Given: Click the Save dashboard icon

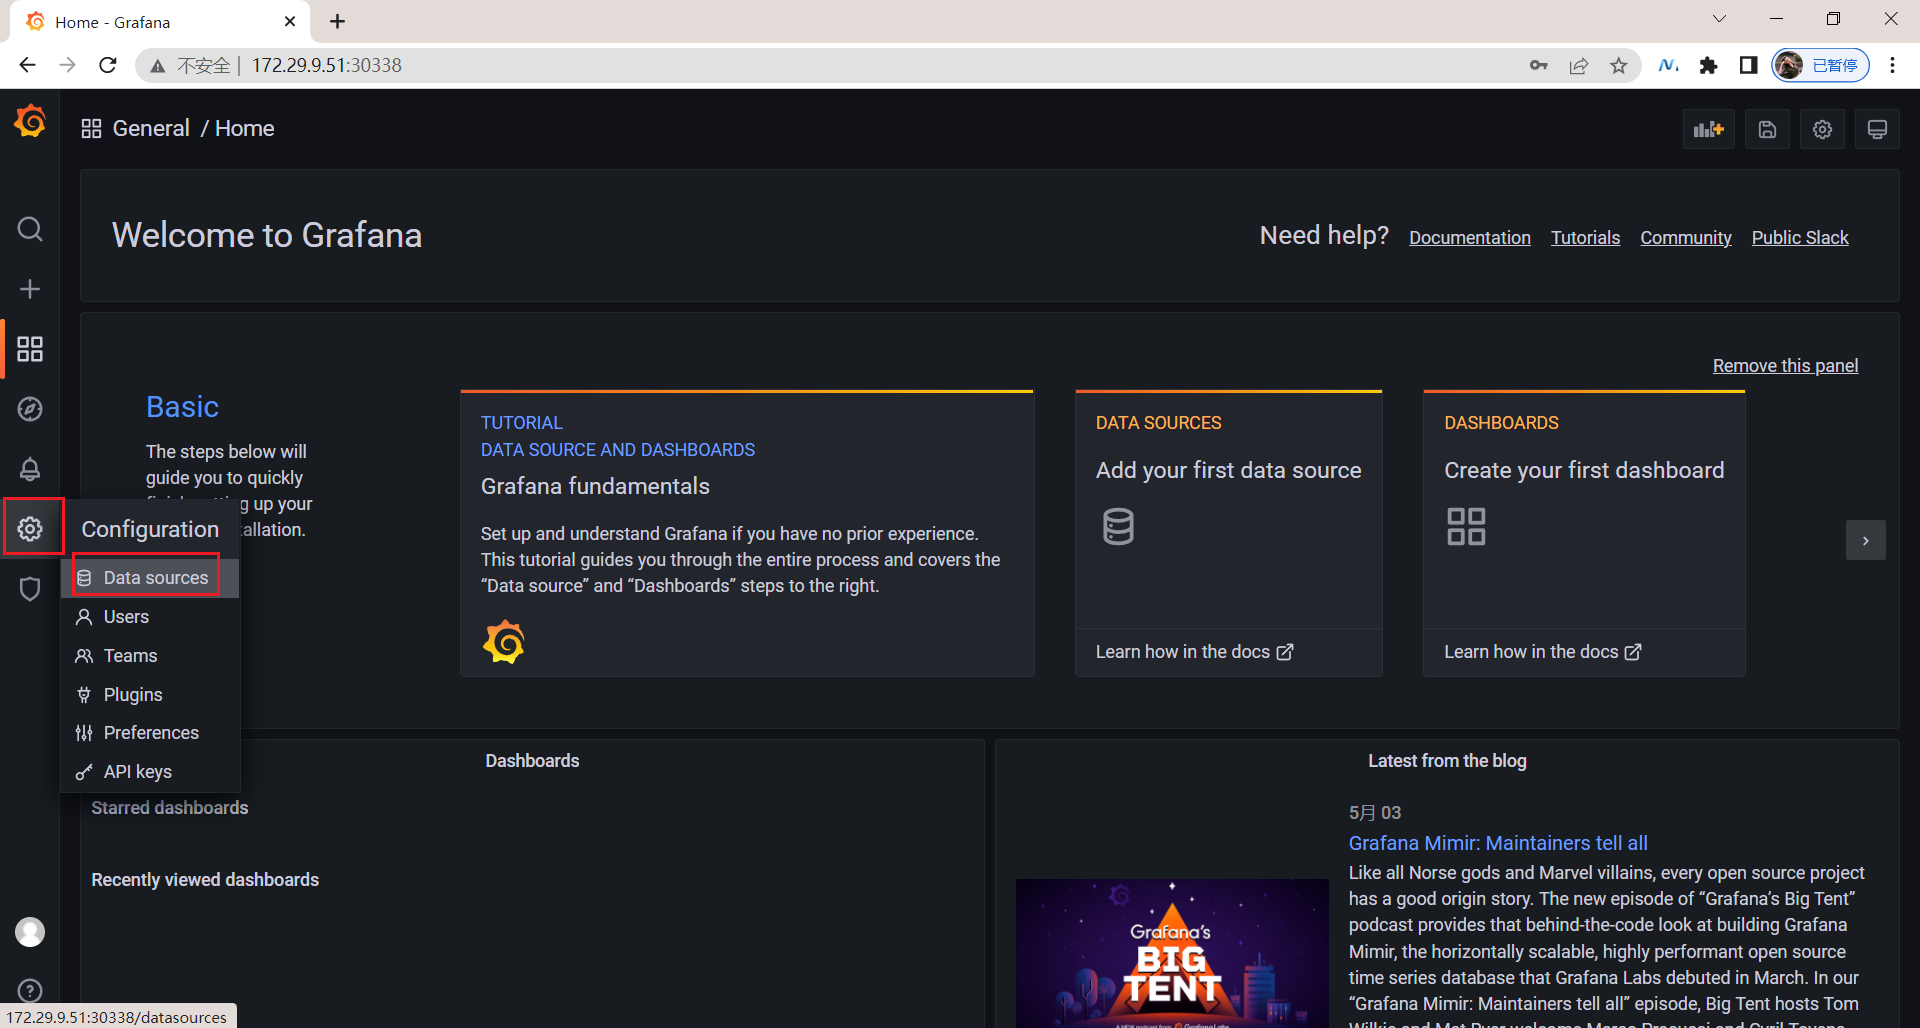Looking at the screenshot, I should coord(1767,129).
